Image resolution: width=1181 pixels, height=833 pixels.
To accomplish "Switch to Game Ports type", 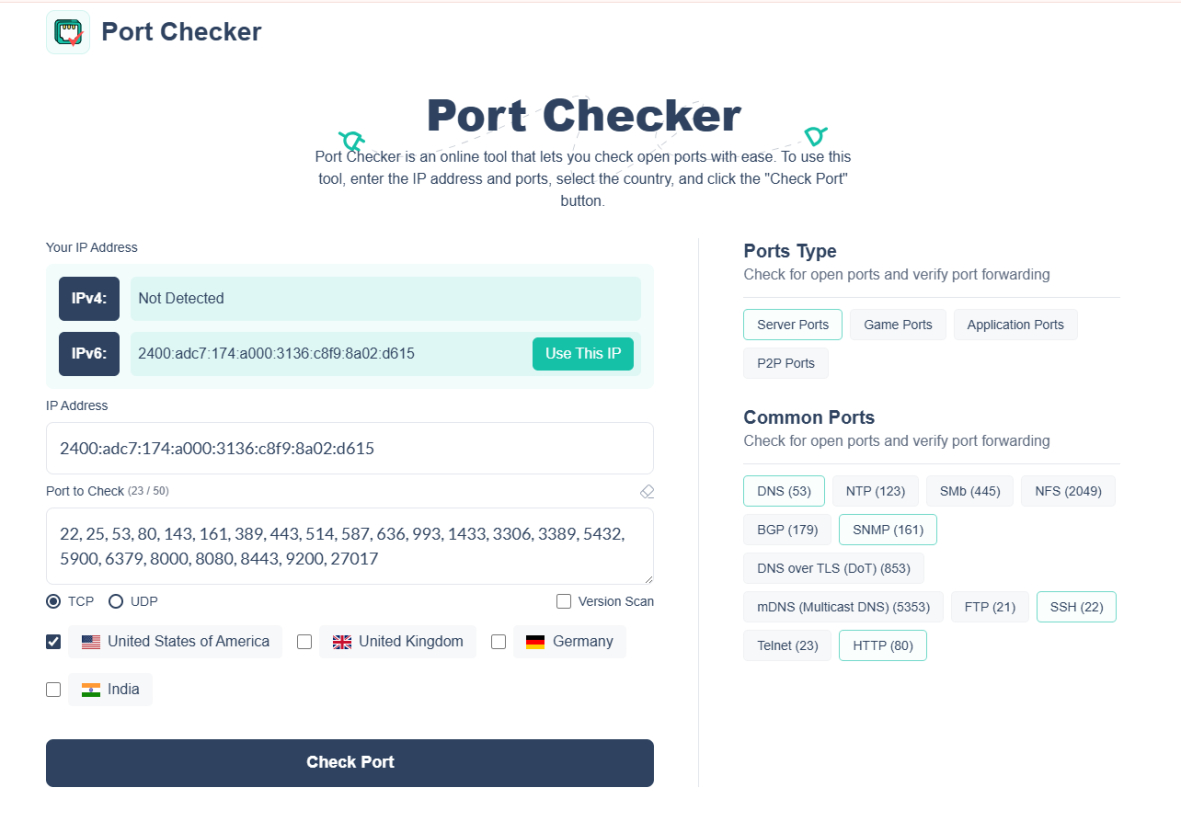I will coord(898,325).
